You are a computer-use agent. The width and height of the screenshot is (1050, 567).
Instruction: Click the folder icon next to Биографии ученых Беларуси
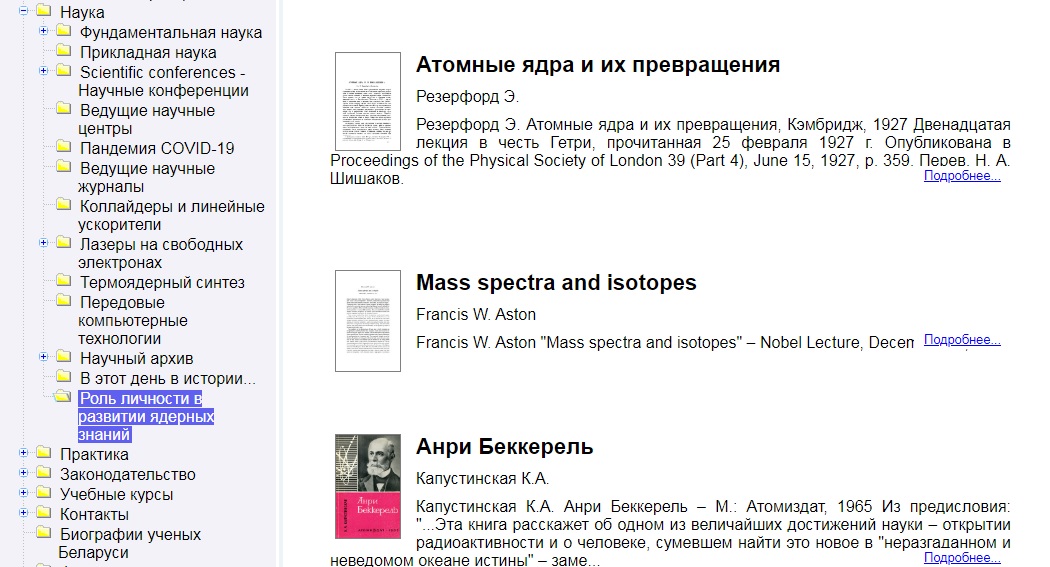pos(43,534)
